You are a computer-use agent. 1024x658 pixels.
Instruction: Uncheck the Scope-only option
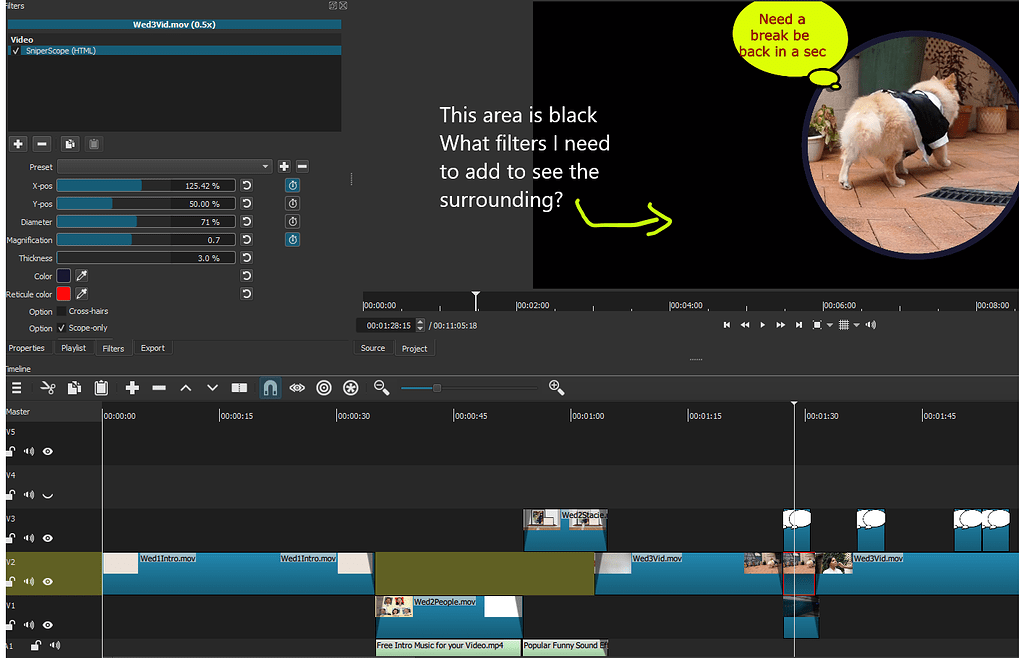tap(61, 328)
